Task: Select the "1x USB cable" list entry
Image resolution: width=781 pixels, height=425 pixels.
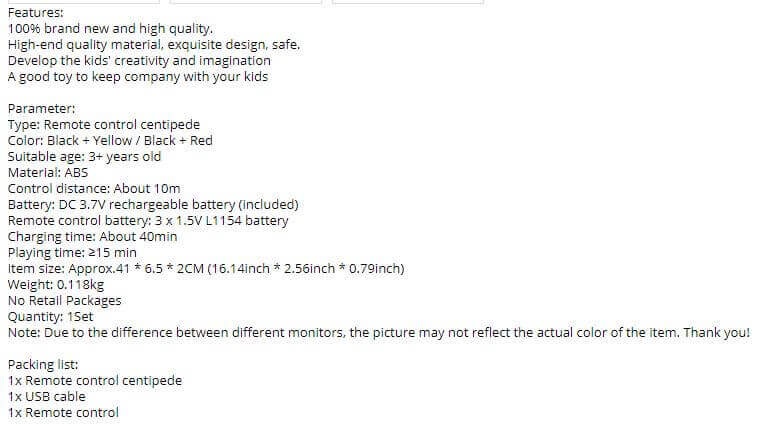Action: tap(47, 396)
